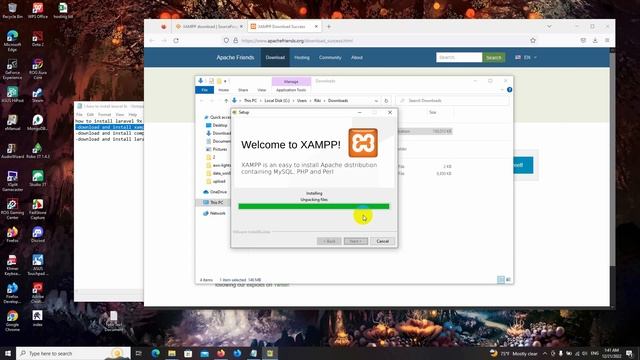The height and width of the screenshot is (360, 640).
Task: Open GeForce Experience desktop icon
Action: [12, 70]
